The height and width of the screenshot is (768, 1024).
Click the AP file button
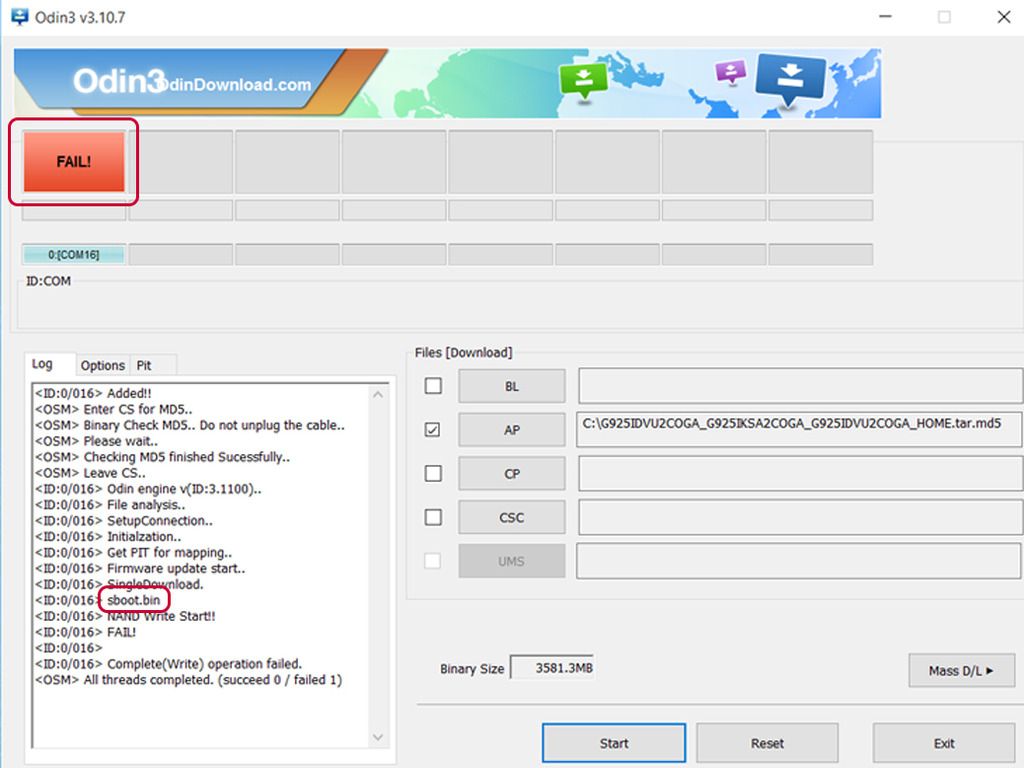512,430
